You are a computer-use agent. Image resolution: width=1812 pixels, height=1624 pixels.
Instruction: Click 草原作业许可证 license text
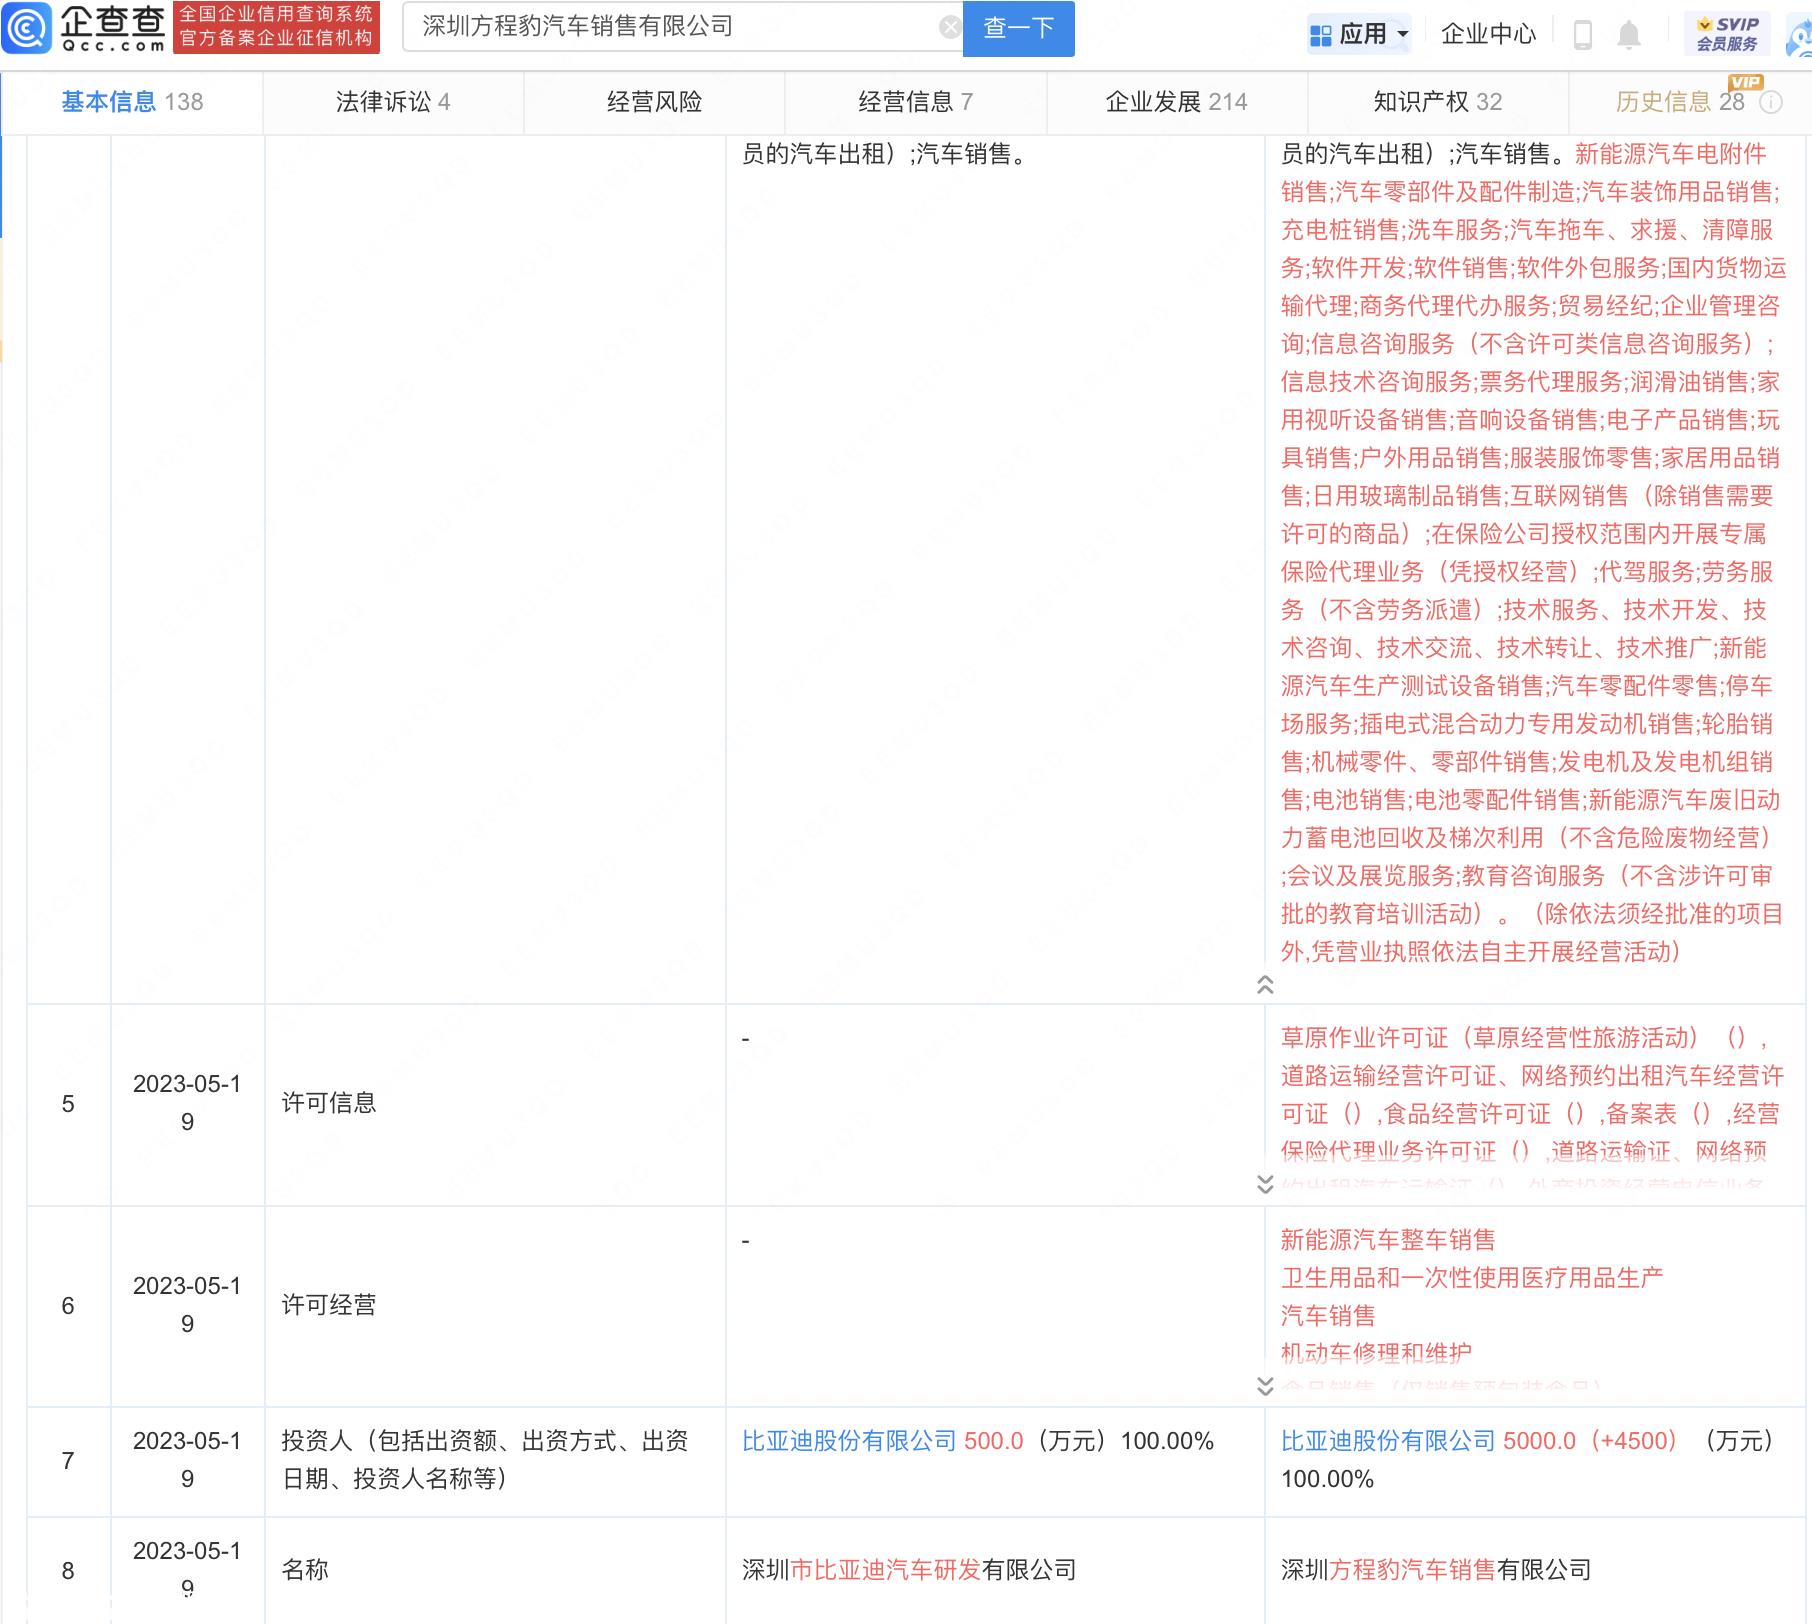coord(1364,1038)
